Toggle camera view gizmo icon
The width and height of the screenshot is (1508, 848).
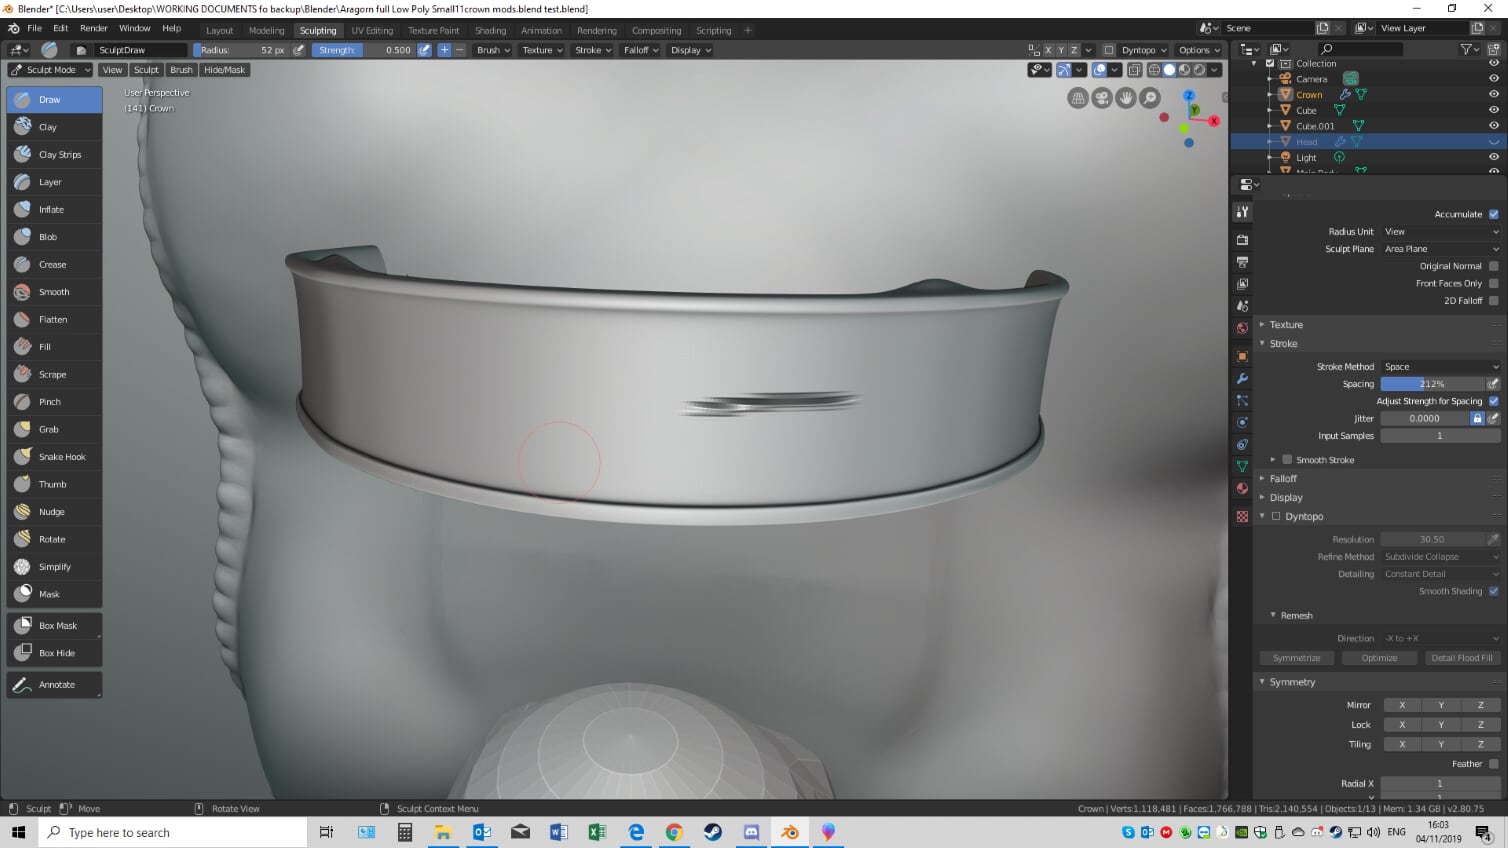[1102, 98]
